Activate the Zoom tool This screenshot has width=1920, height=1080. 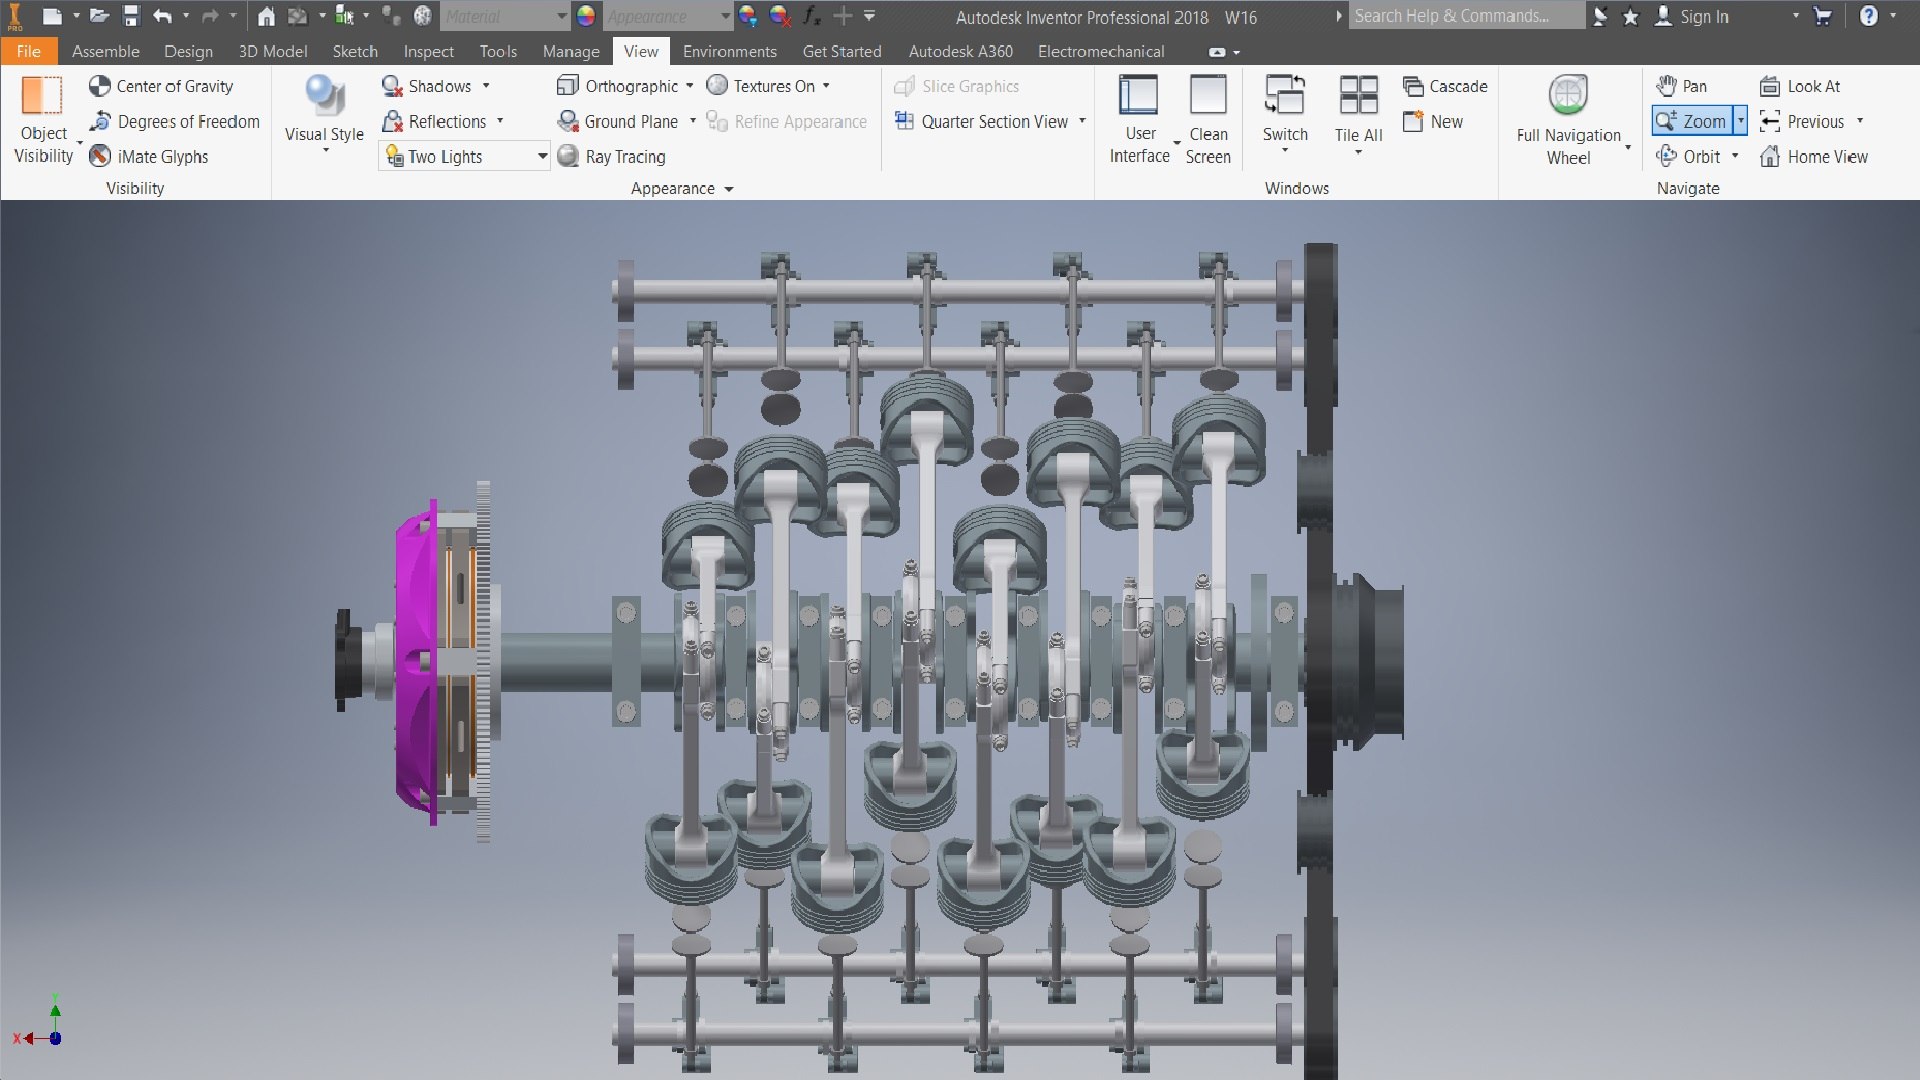[1692, 121]
